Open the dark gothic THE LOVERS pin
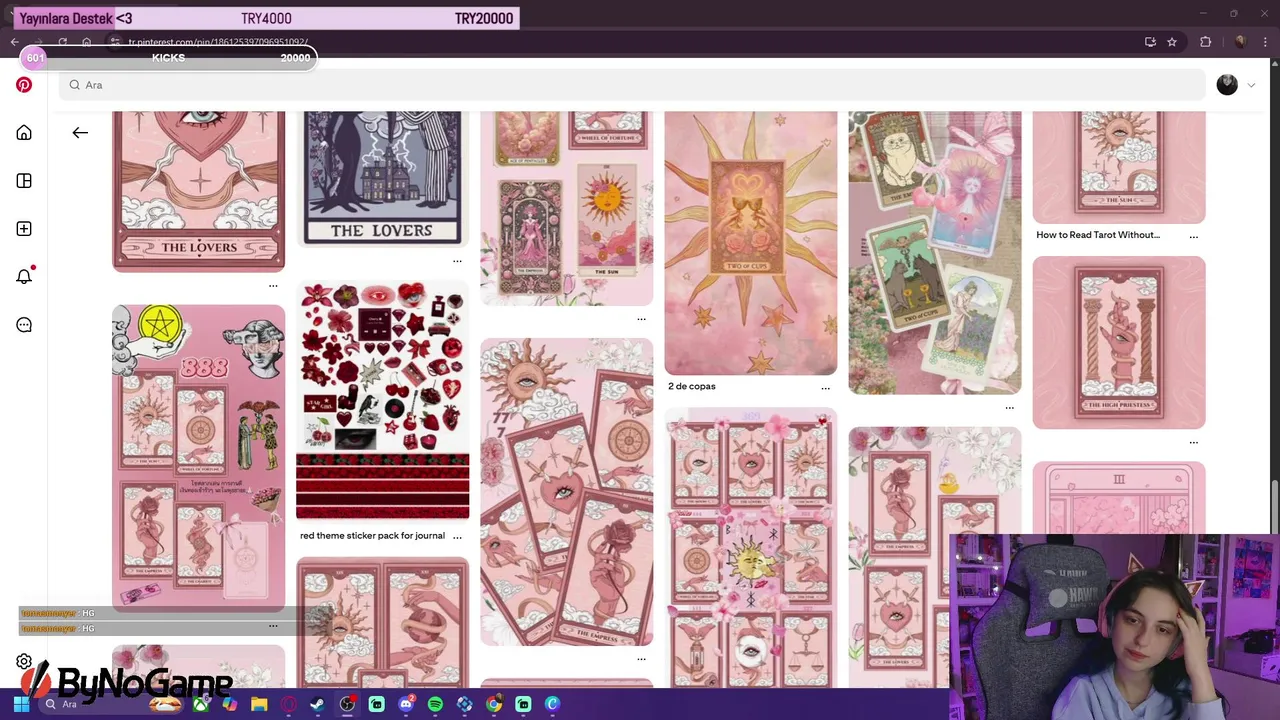 click(382, 179)
